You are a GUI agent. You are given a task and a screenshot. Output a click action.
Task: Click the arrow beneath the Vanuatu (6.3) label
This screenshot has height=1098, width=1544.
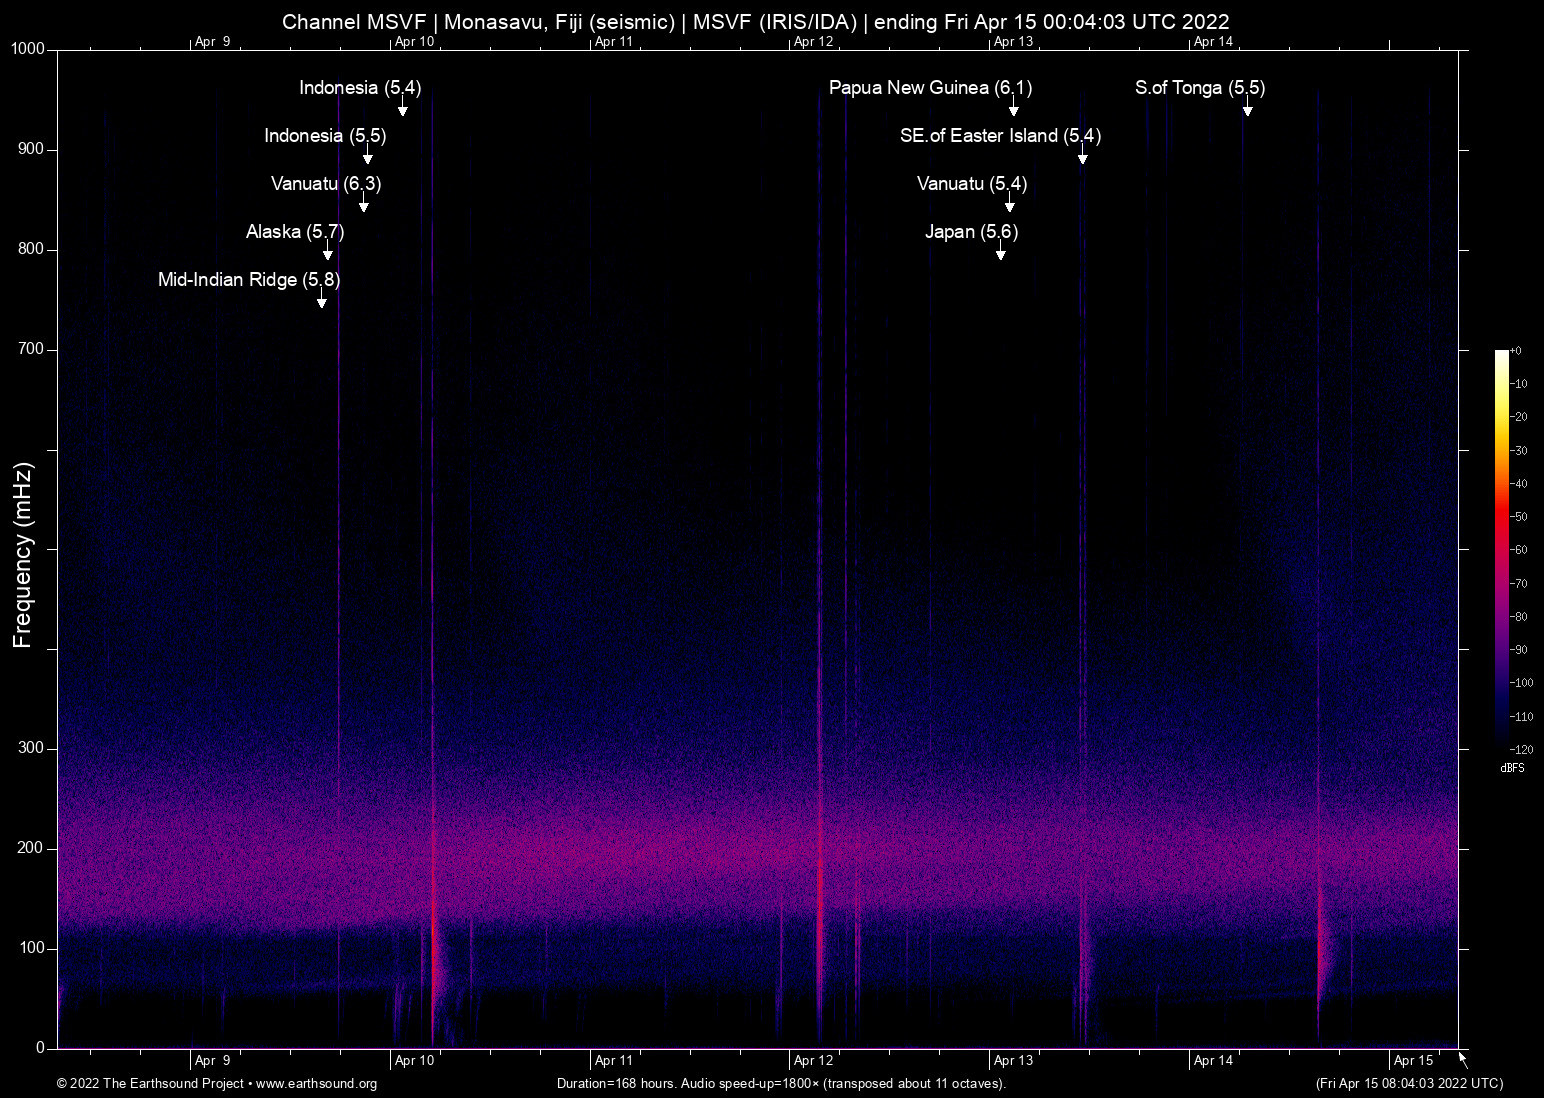point(364,204)
